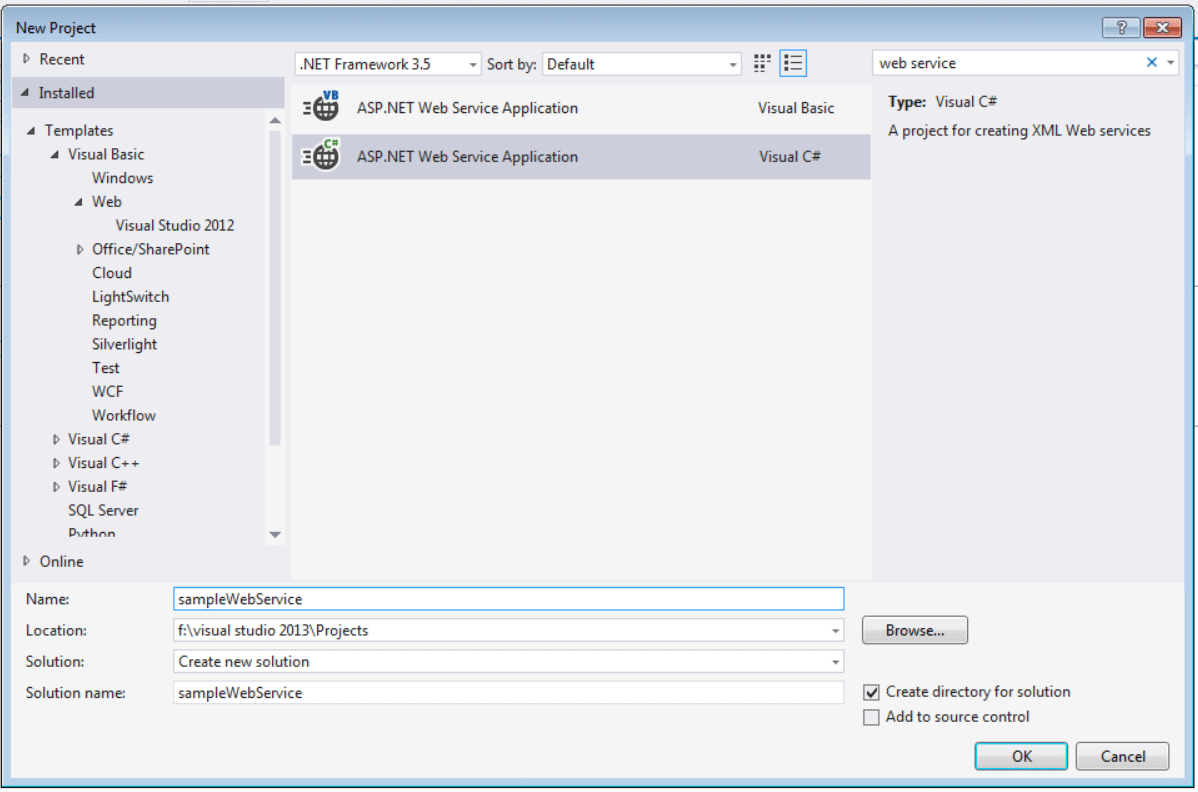The image size is (1198, 792).
Task: Collapse the Web tree node arrow
Action: [79, 202]
